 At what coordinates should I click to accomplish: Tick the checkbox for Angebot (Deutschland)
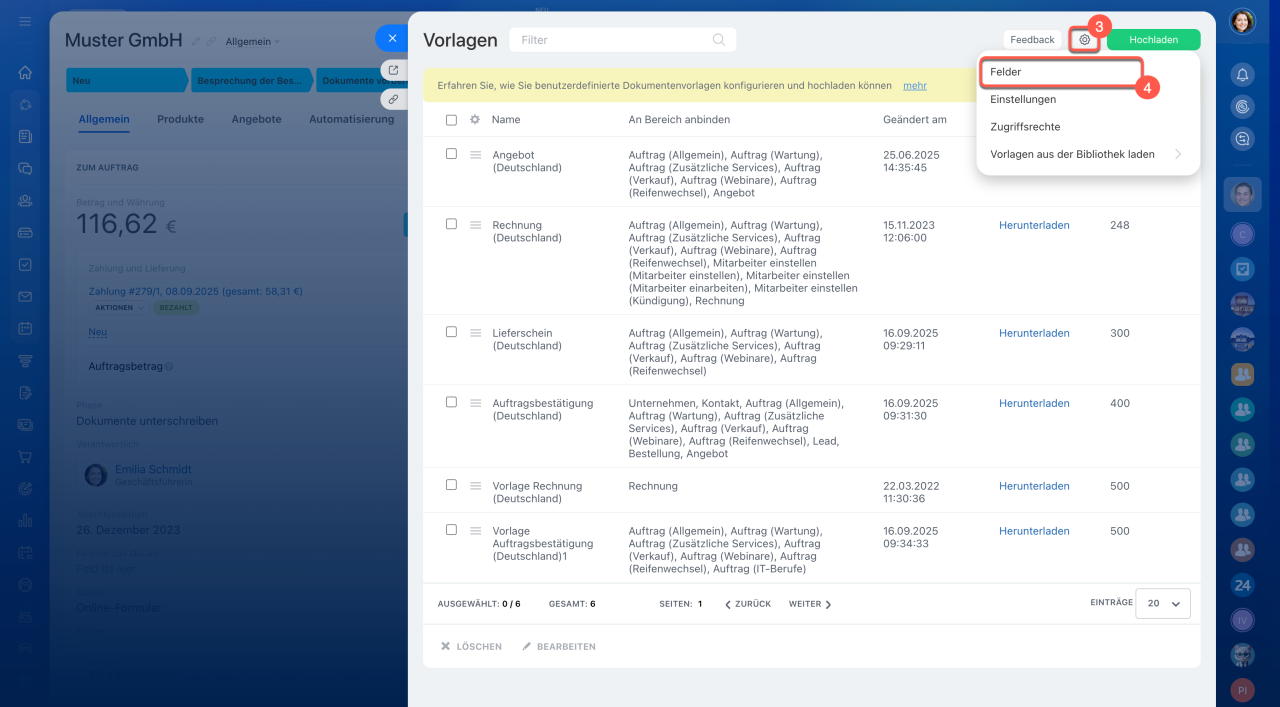click(x=451, y=154)
